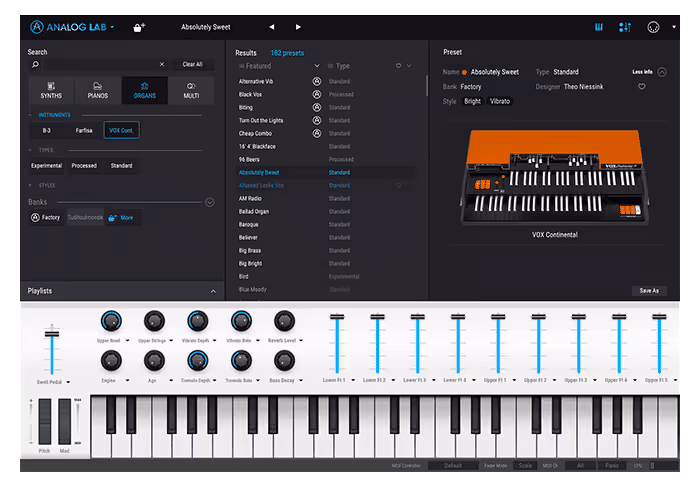
Task: Clear the search field with X
Action: (162, 64)
